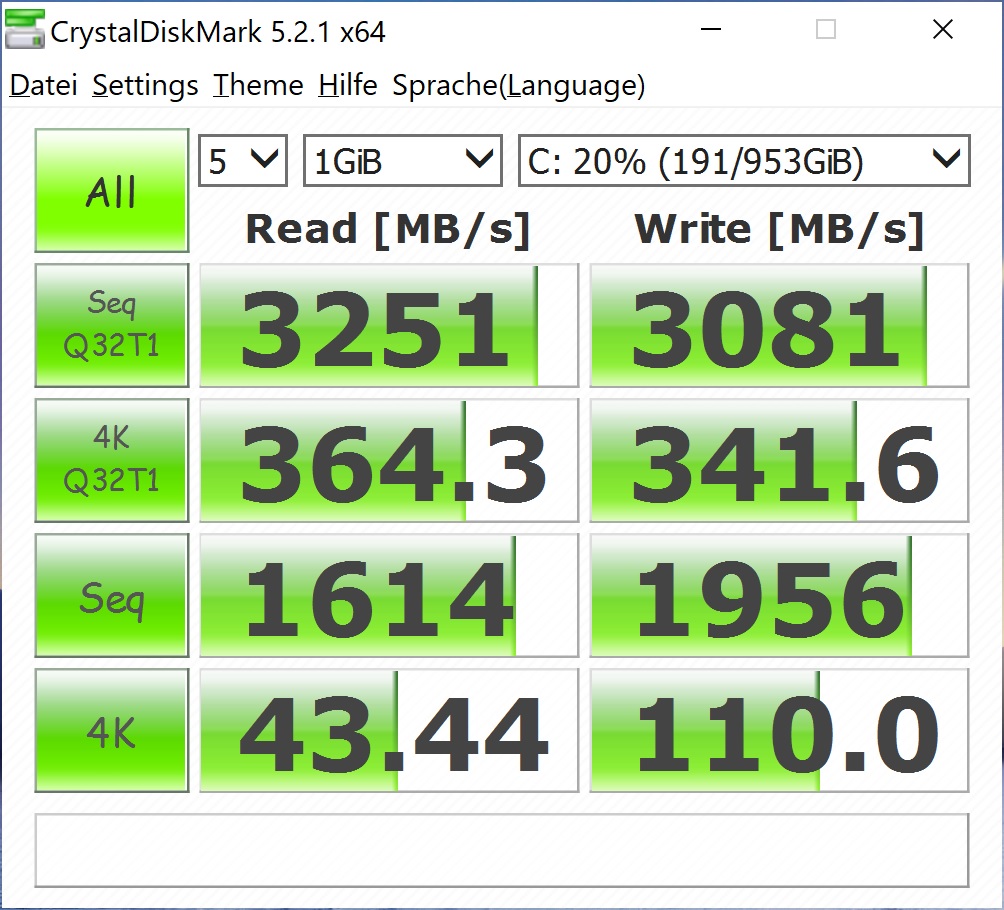Select the 4K Q32T1 read result 364.3

[x=389, y=460]
